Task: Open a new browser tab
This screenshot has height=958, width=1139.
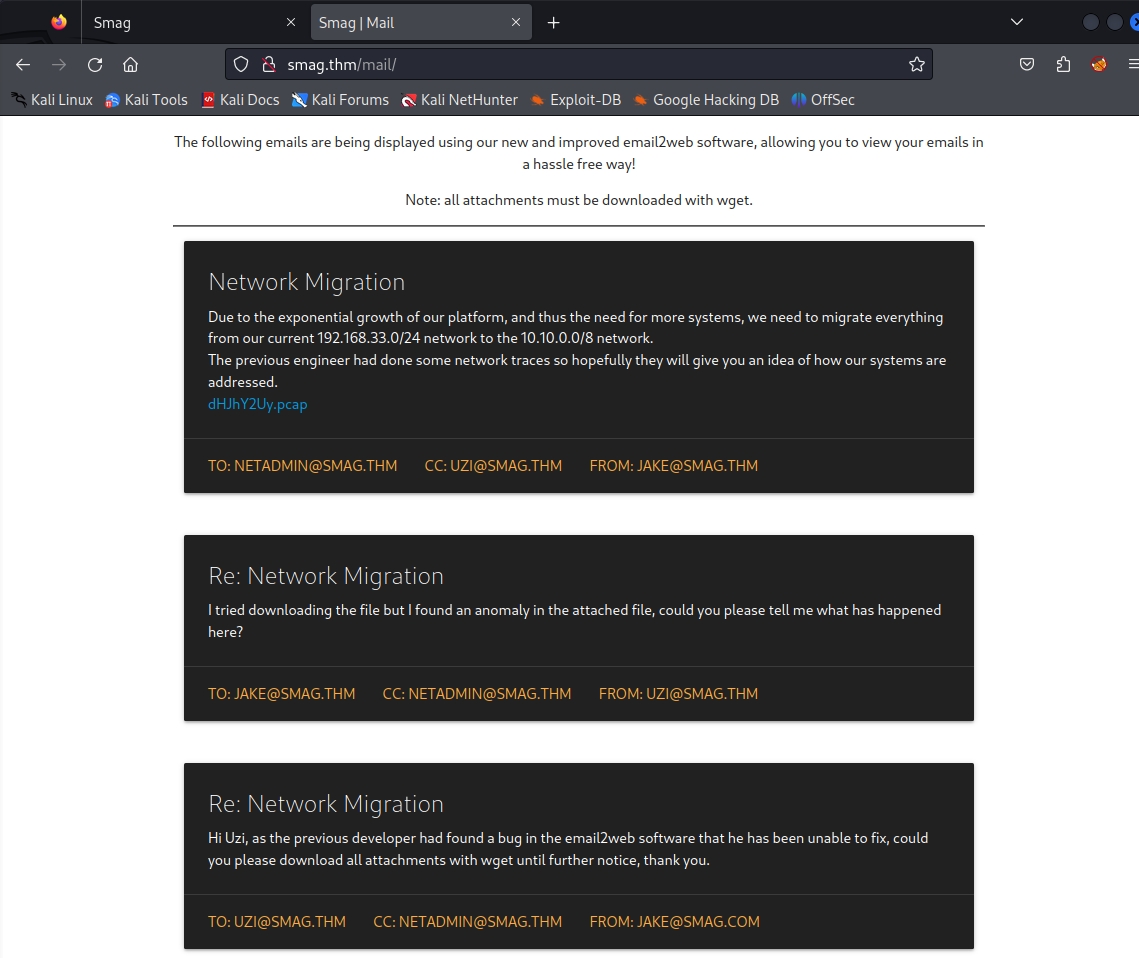Action: 553,22
